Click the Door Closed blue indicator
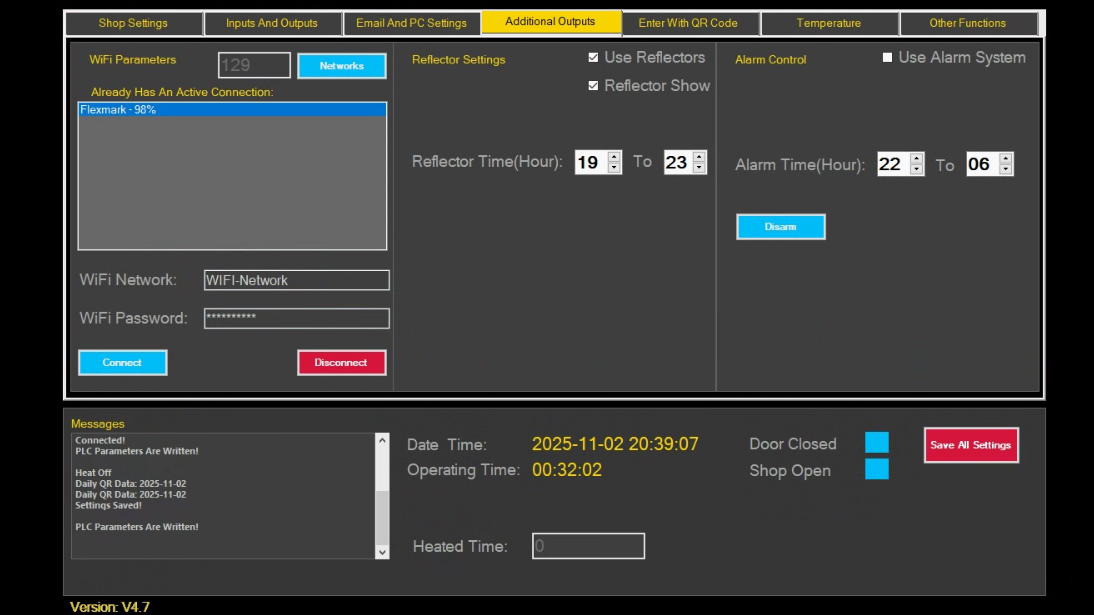The height and width of the screenshot is (615, 1094). (x=877, y=443)
